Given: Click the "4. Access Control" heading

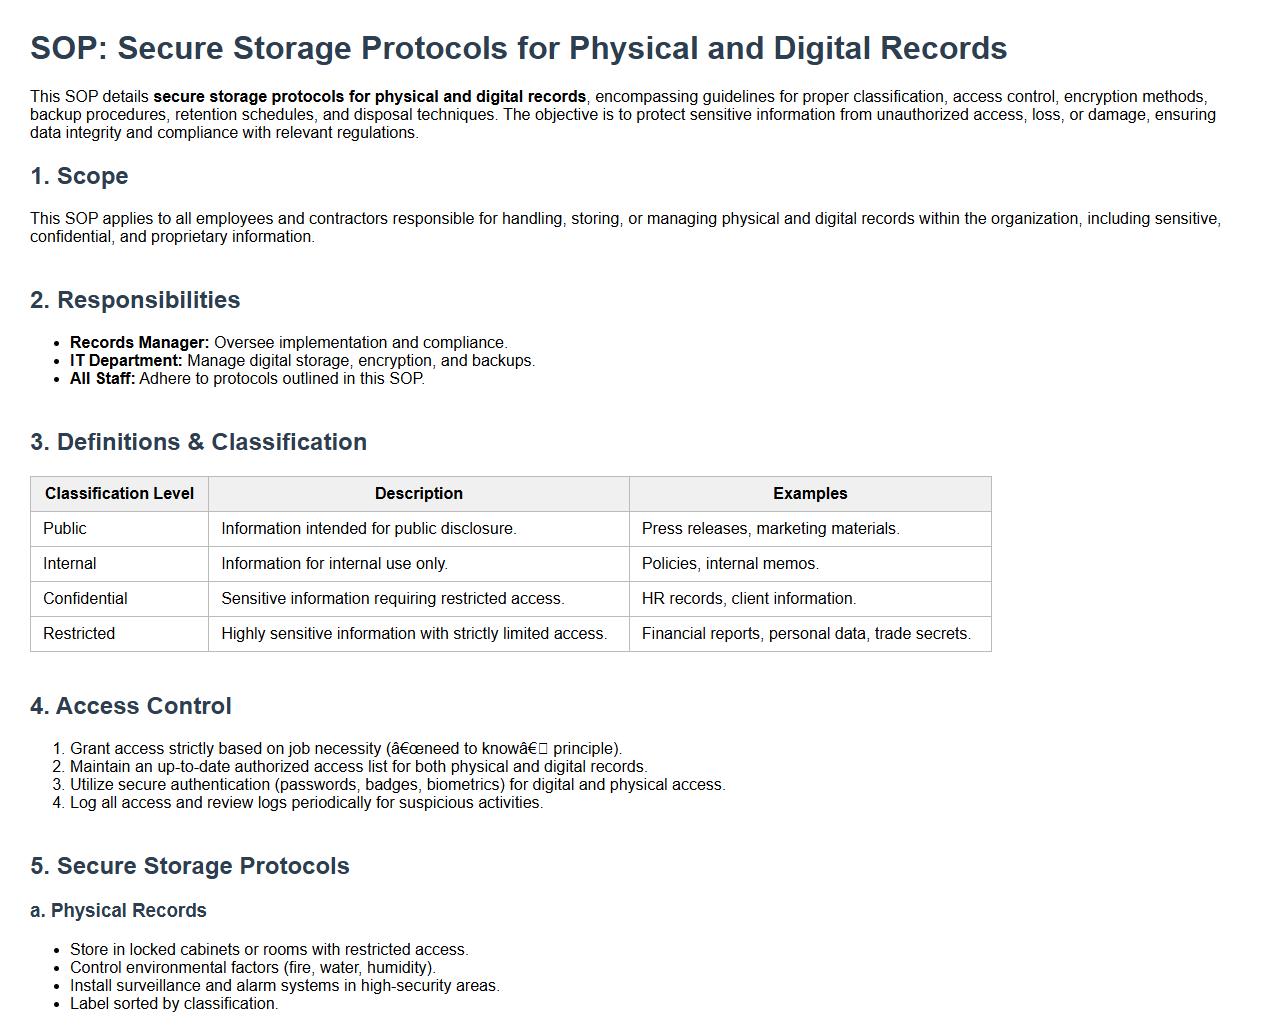Looking at the screenshot, I should pyautogui.click(x=131, y=706).
